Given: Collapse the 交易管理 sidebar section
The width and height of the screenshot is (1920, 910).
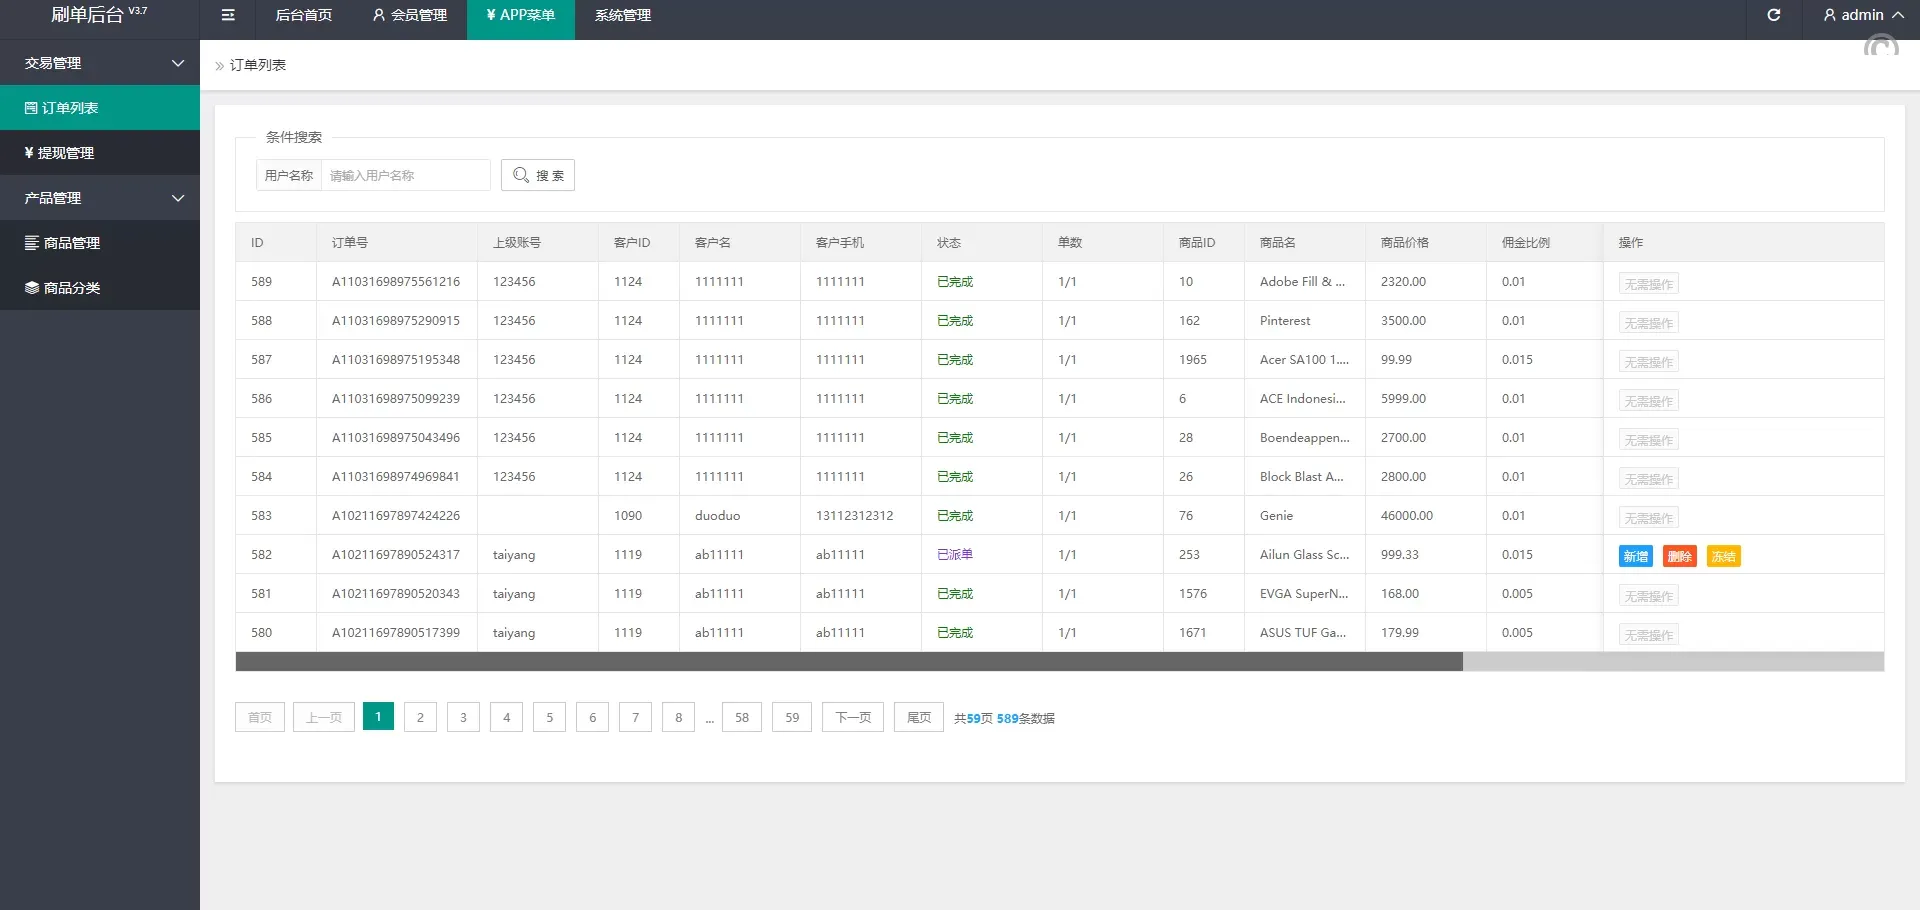Looking at the screenshot, I should 100,63.
